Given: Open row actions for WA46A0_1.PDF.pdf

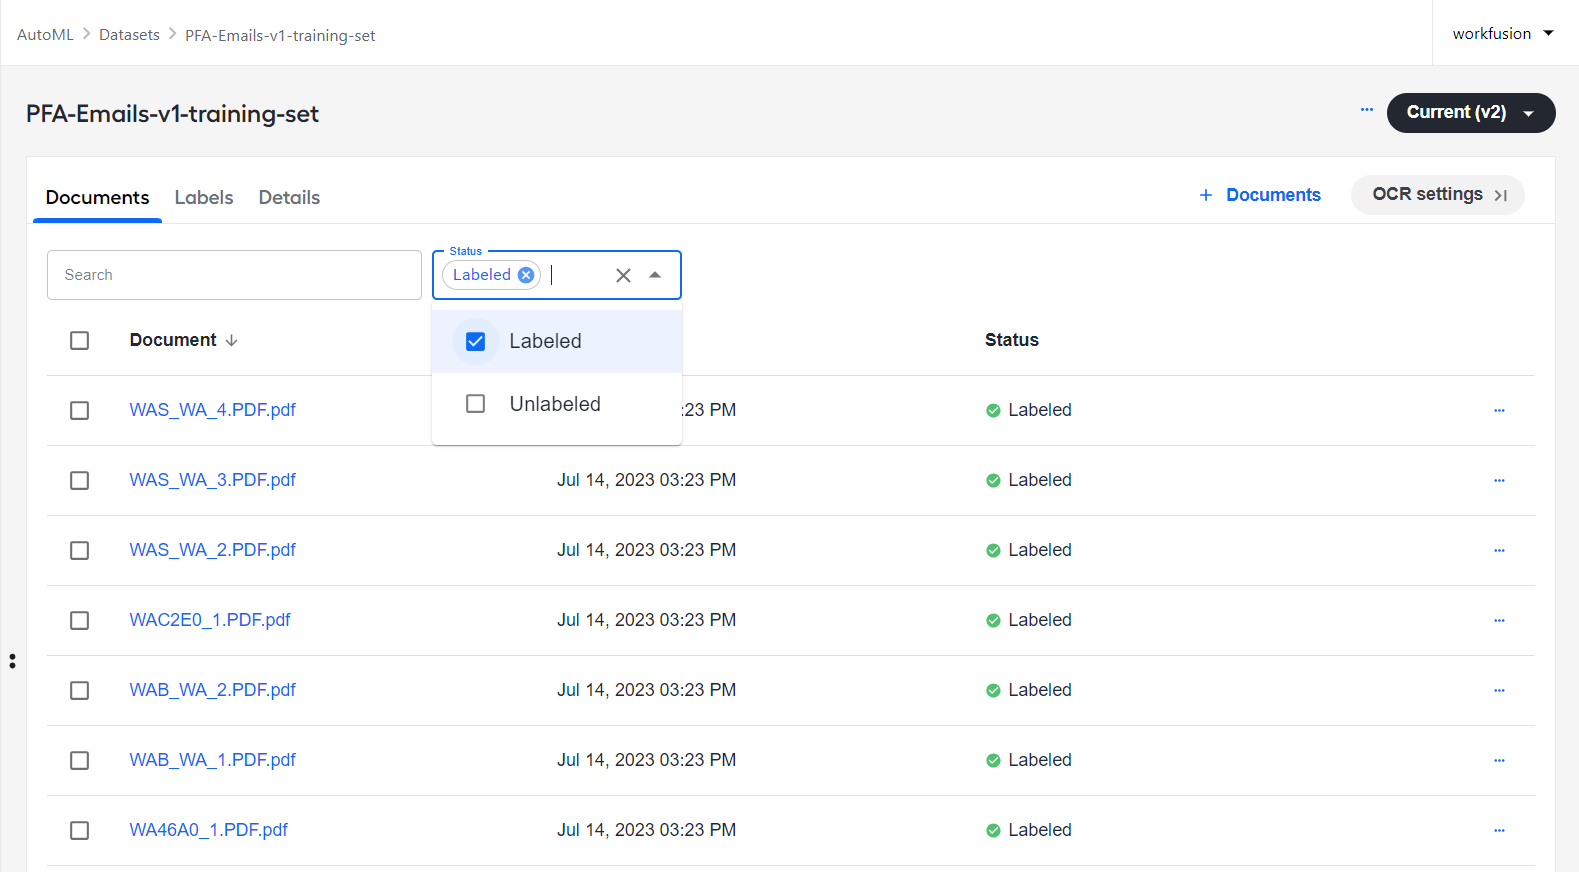Looking at the screenshot, I should click(x=1499, y=830).
